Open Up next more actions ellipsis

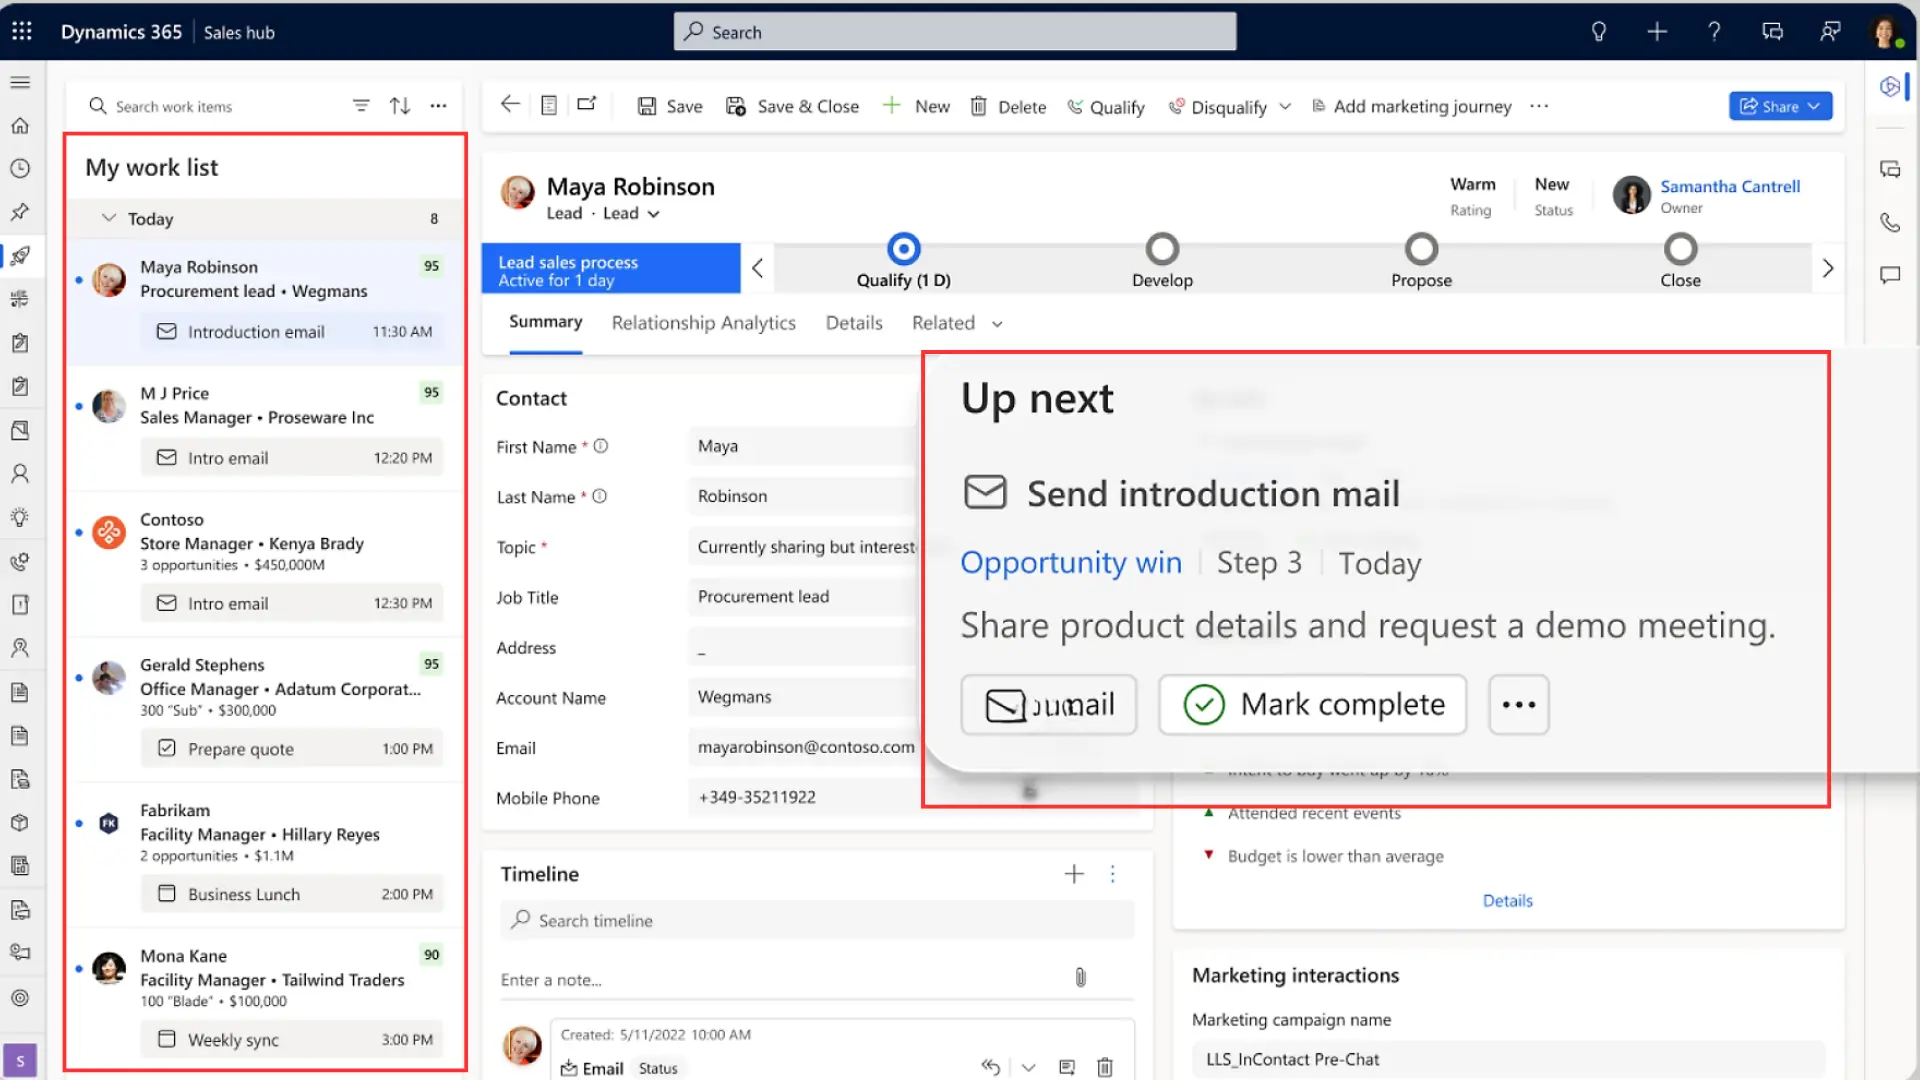pos(1518,705)
